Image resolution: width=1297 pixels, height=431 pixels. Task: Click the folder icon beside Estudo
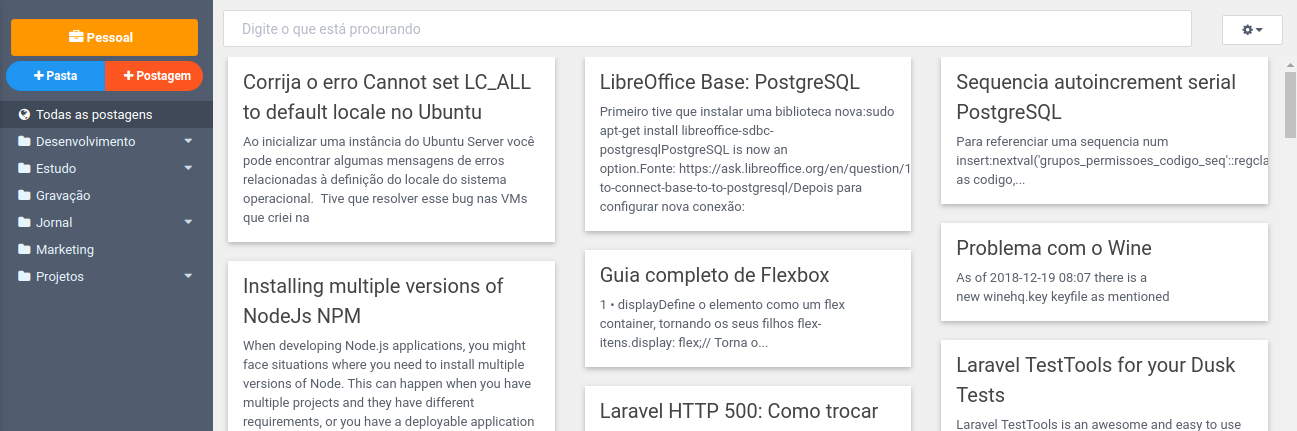(x=24, y=168)
